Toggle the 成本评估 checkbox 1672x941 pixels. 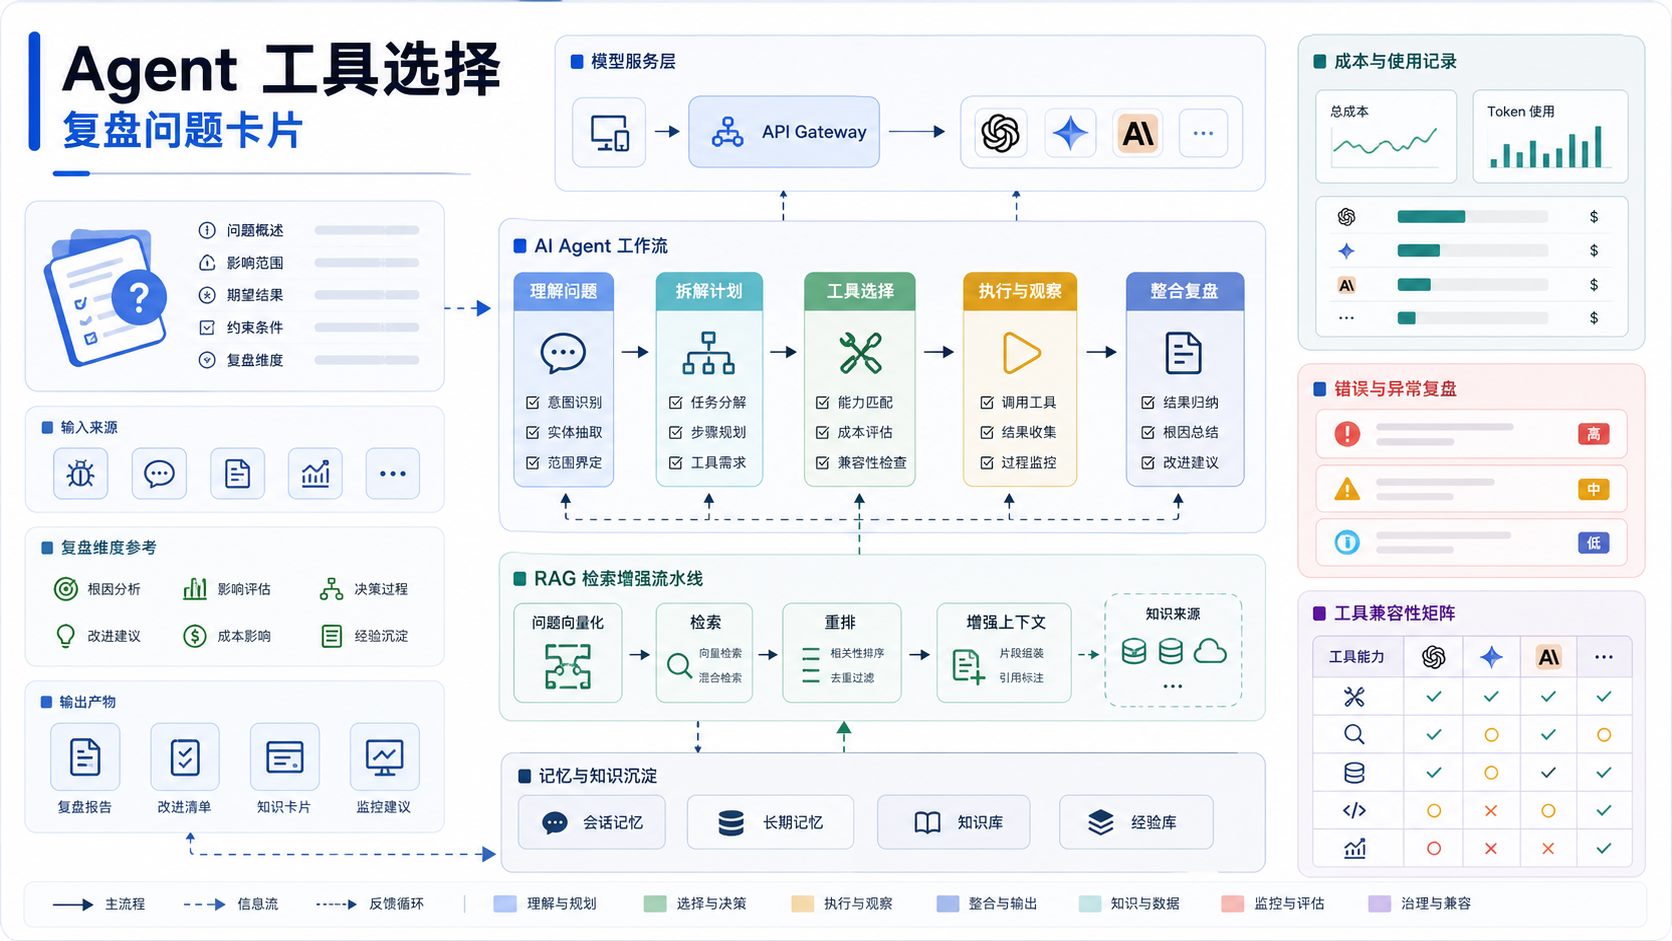pyautogui.click(x=823, y=432)
